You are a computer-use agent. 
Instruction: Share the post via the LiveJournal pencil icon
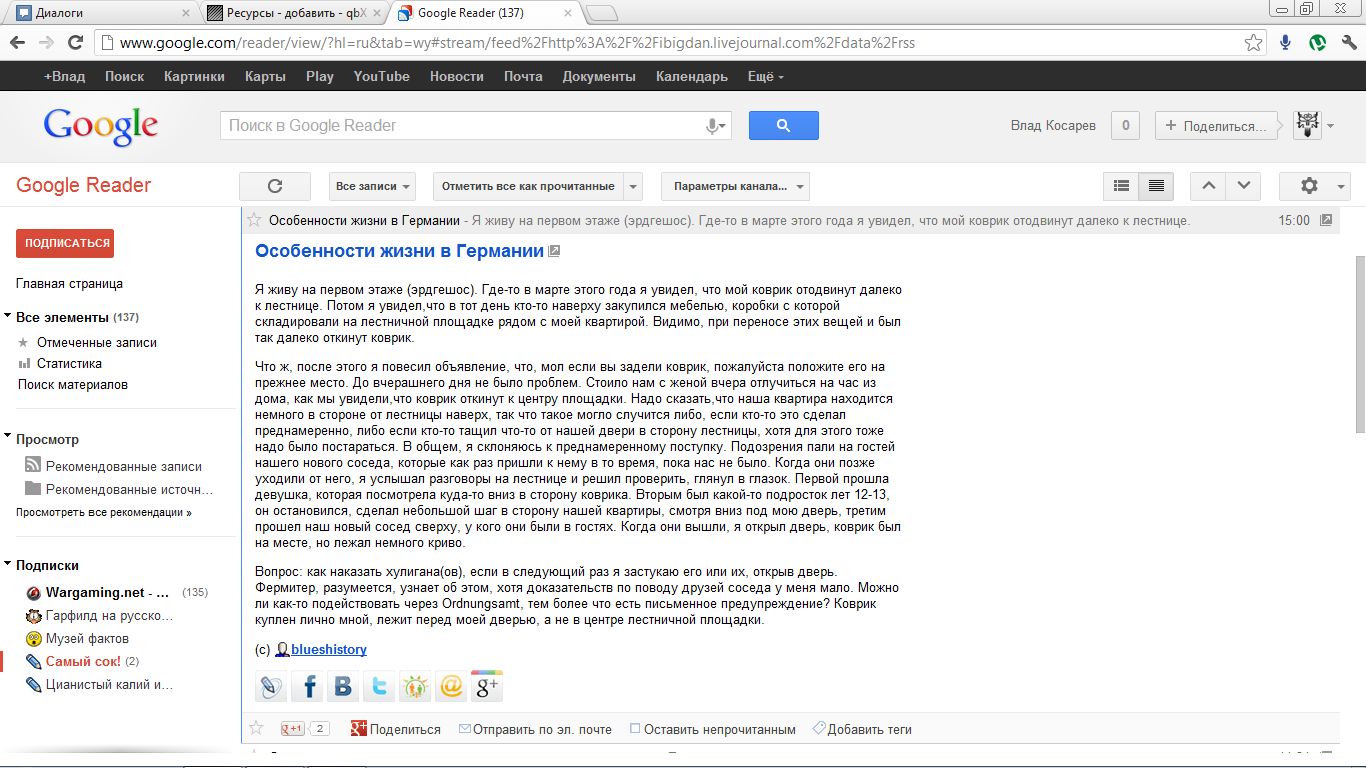pos(271,686)
